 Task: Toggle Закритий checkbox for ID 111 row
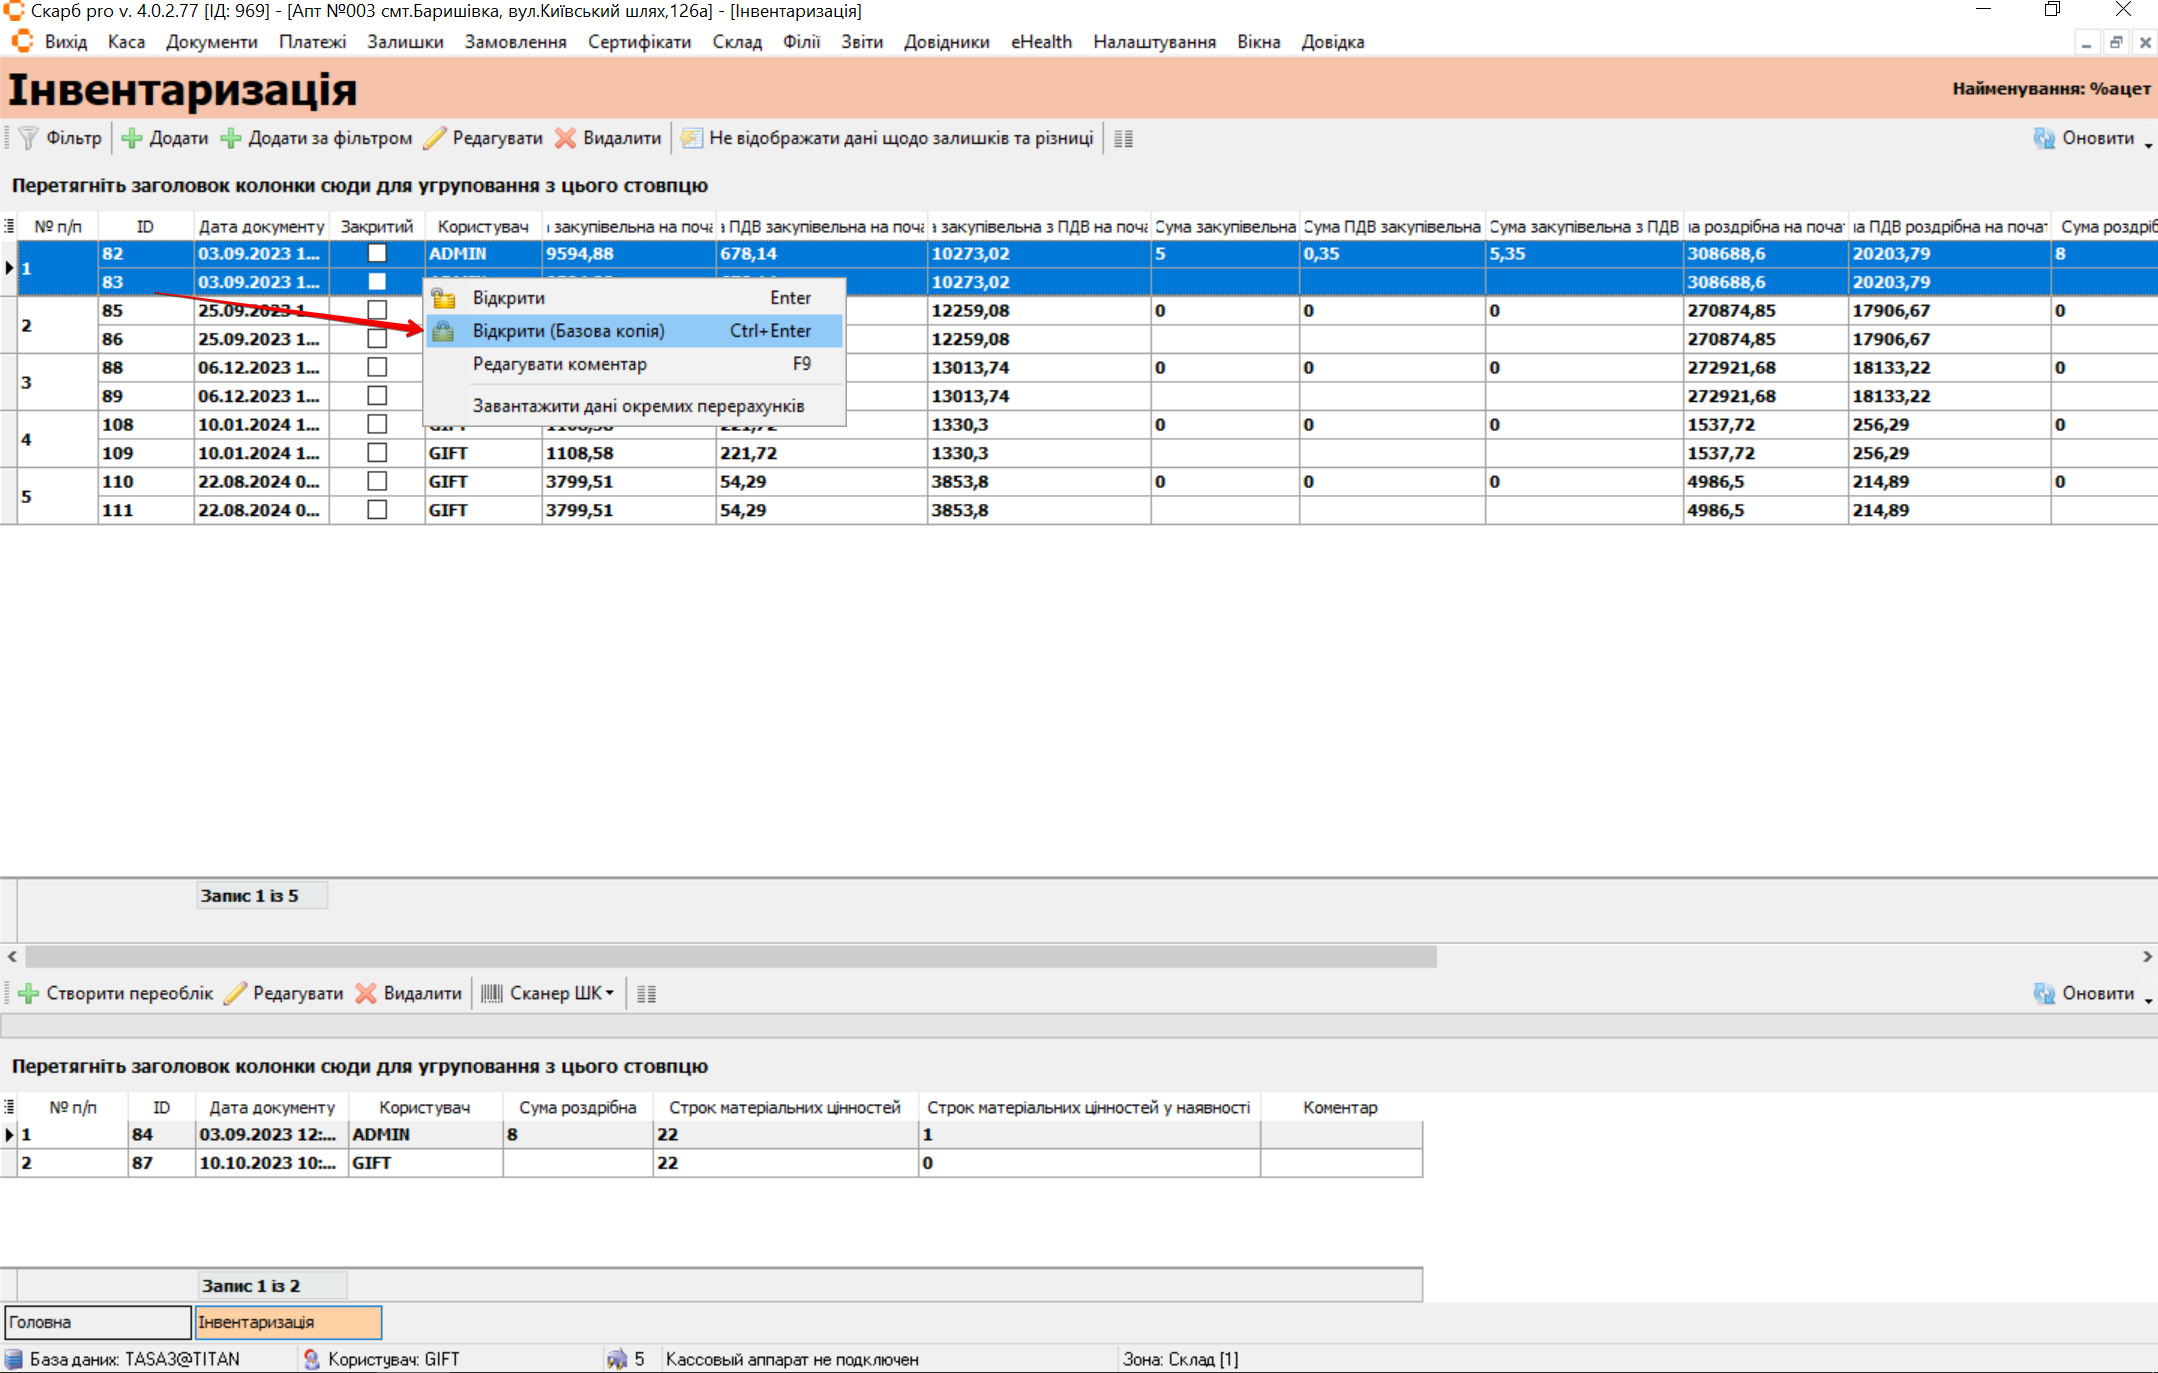(x=377, y=510)
